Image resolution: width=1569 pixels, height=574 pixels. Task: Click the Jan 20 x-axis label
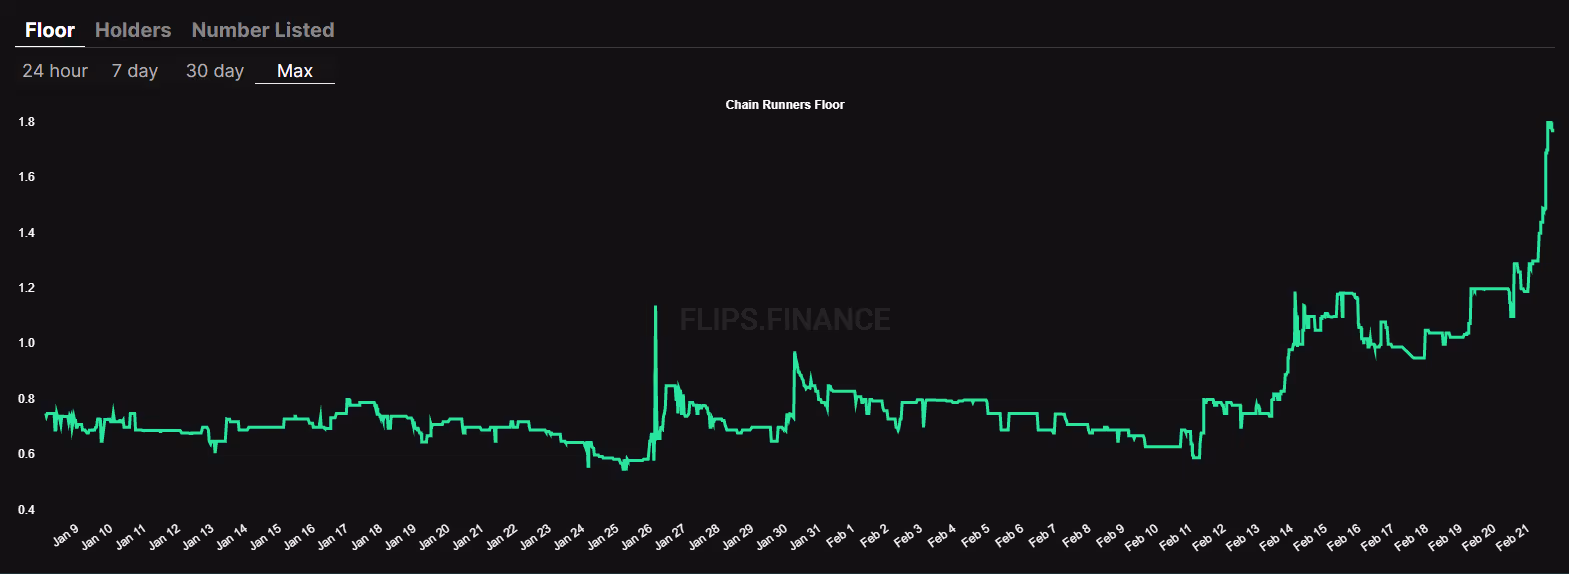click(x=434, y=538)
